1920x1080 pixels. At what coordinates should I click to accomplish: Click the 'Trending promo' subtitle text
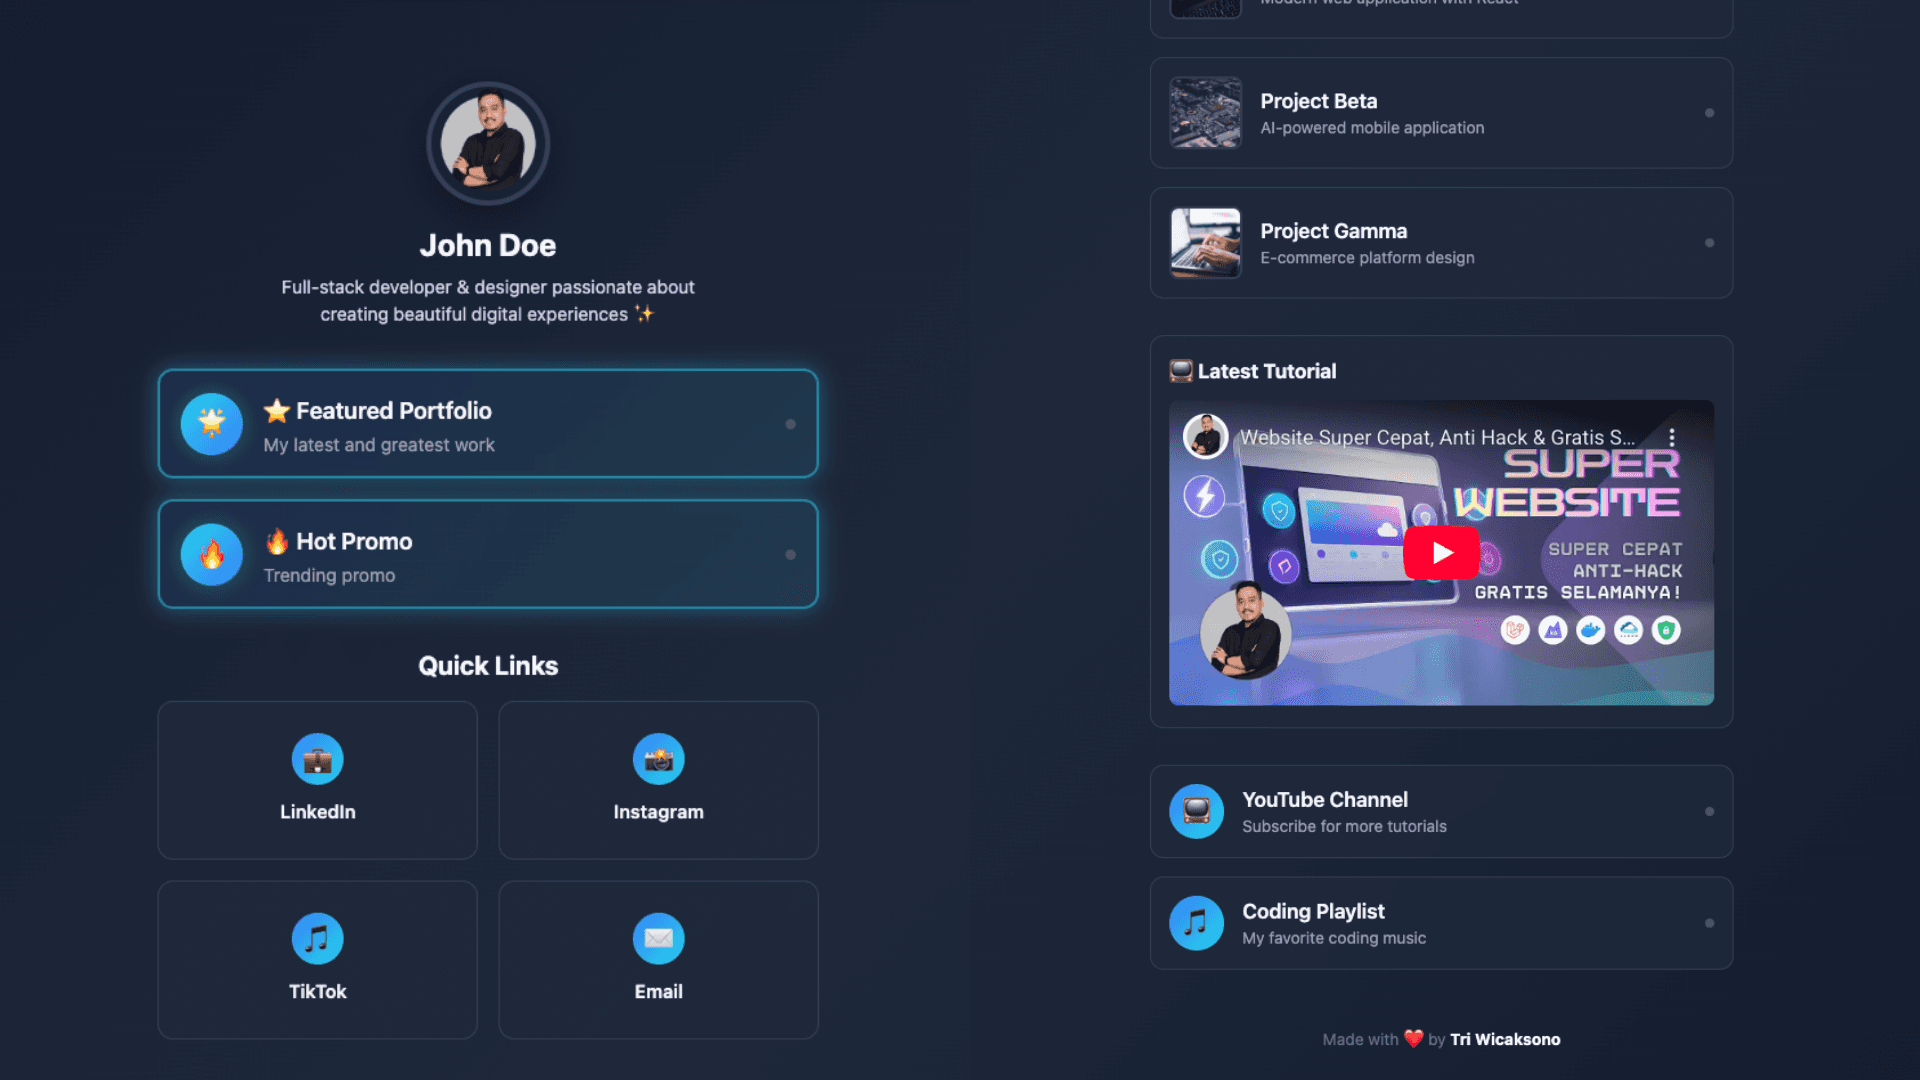tap(329, 575)
